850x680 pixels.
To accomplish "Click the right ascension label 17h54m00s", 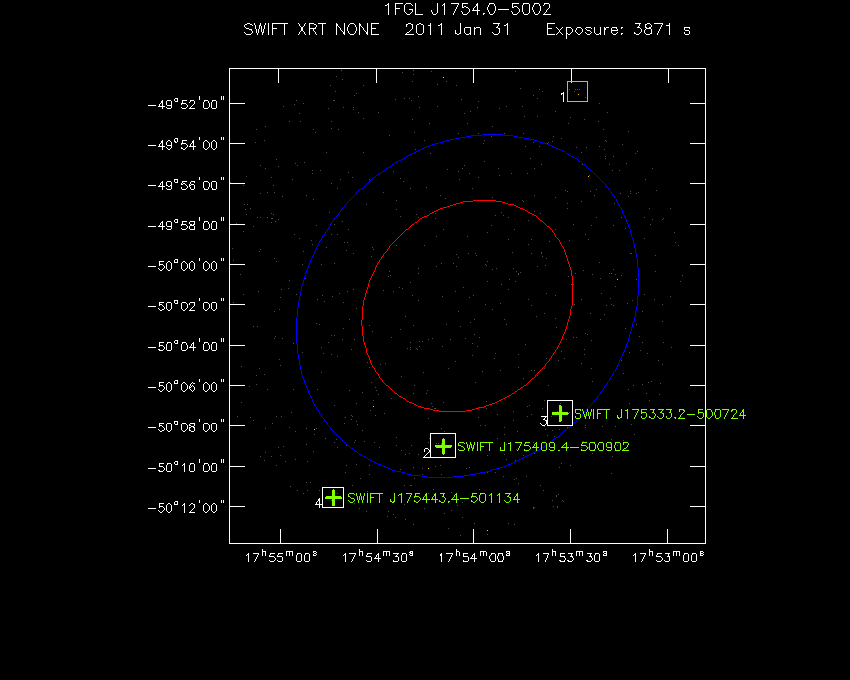I will coord(474,556).
